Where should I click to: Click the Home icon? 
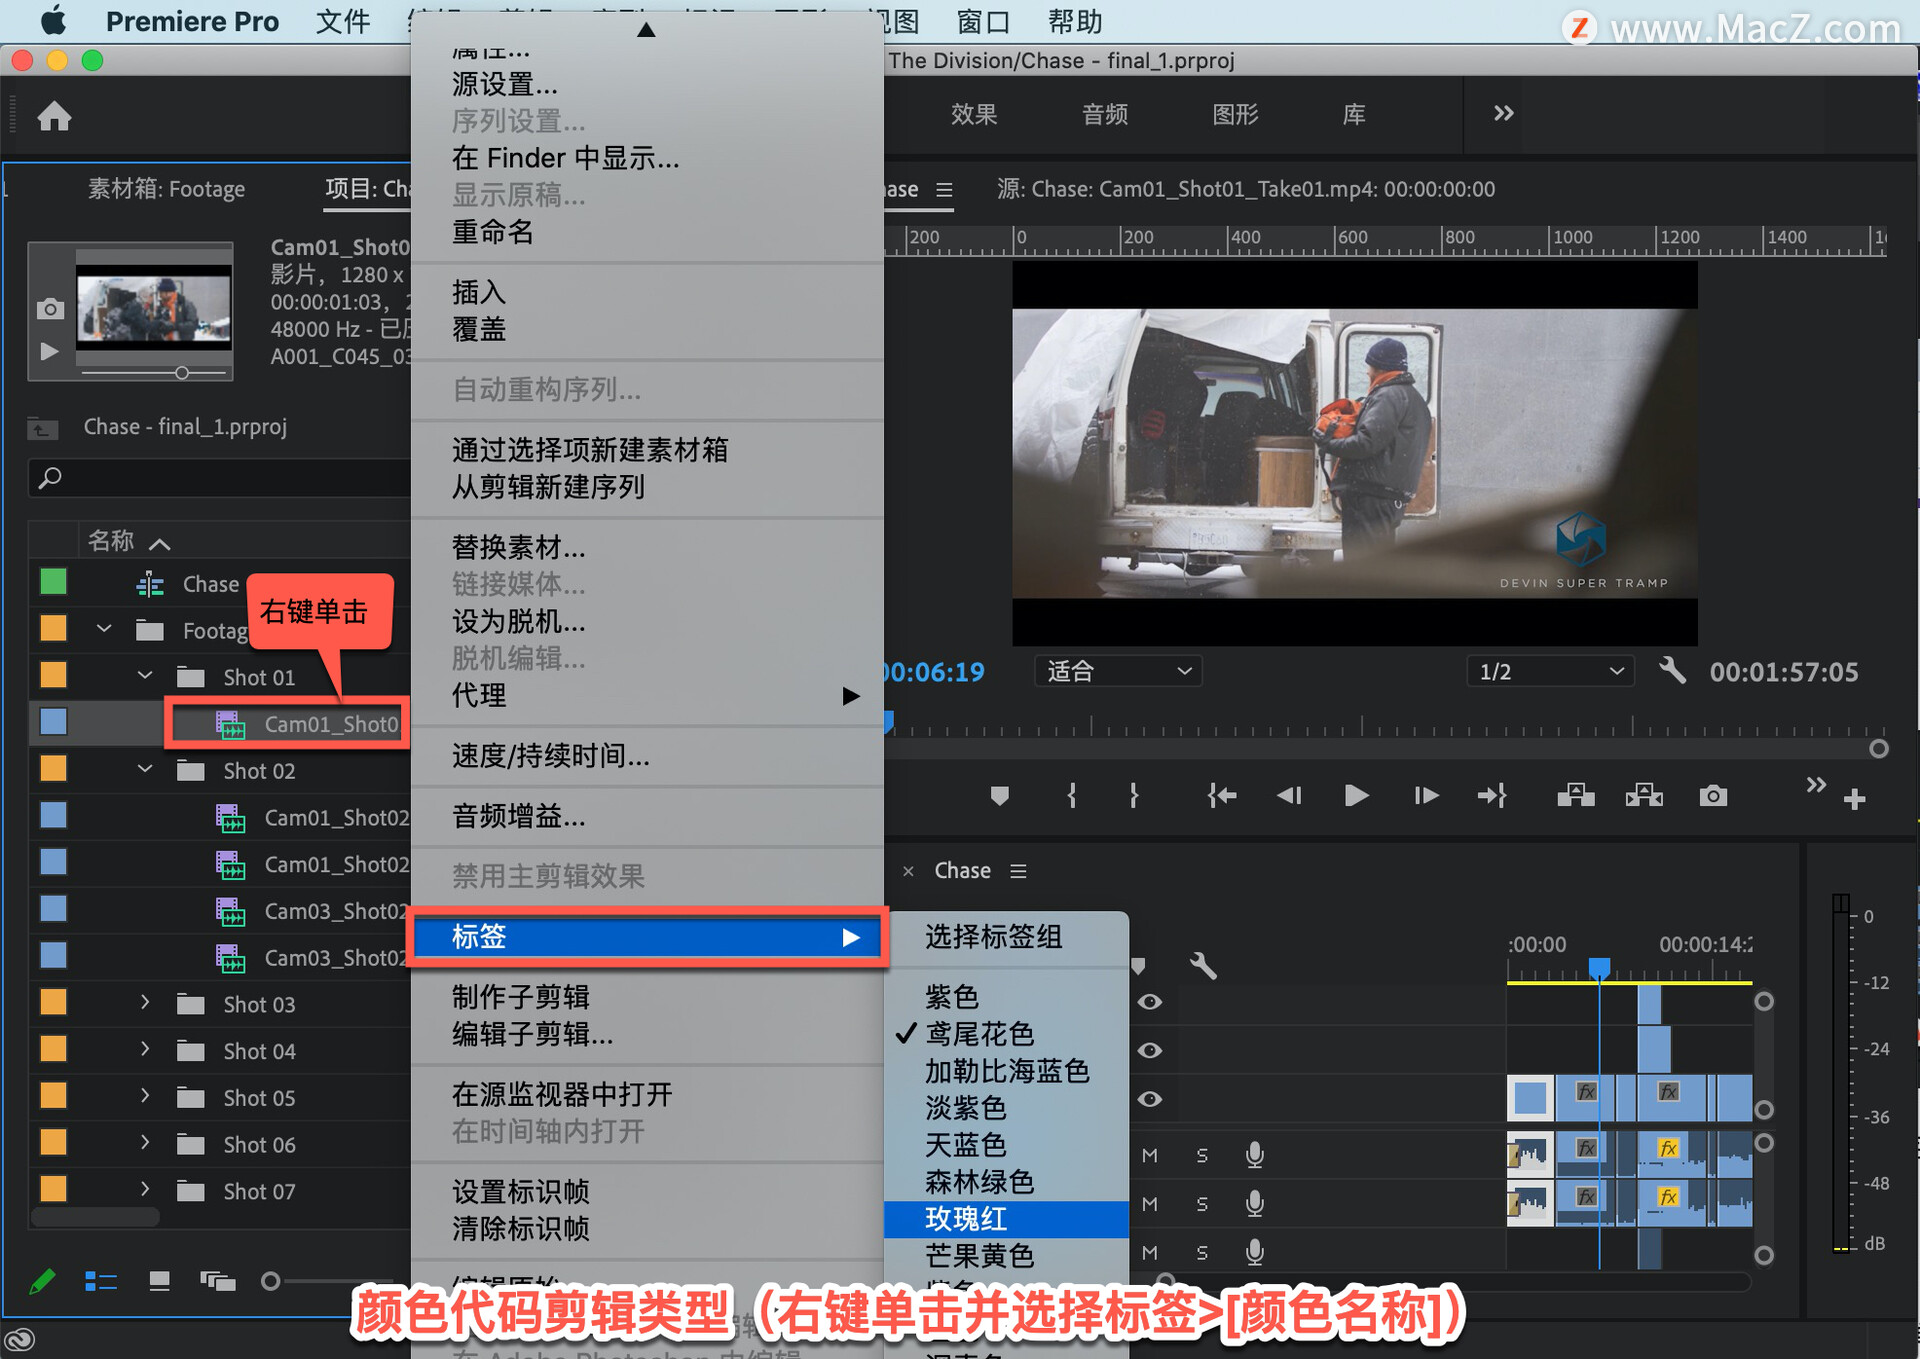coord(54,117)
